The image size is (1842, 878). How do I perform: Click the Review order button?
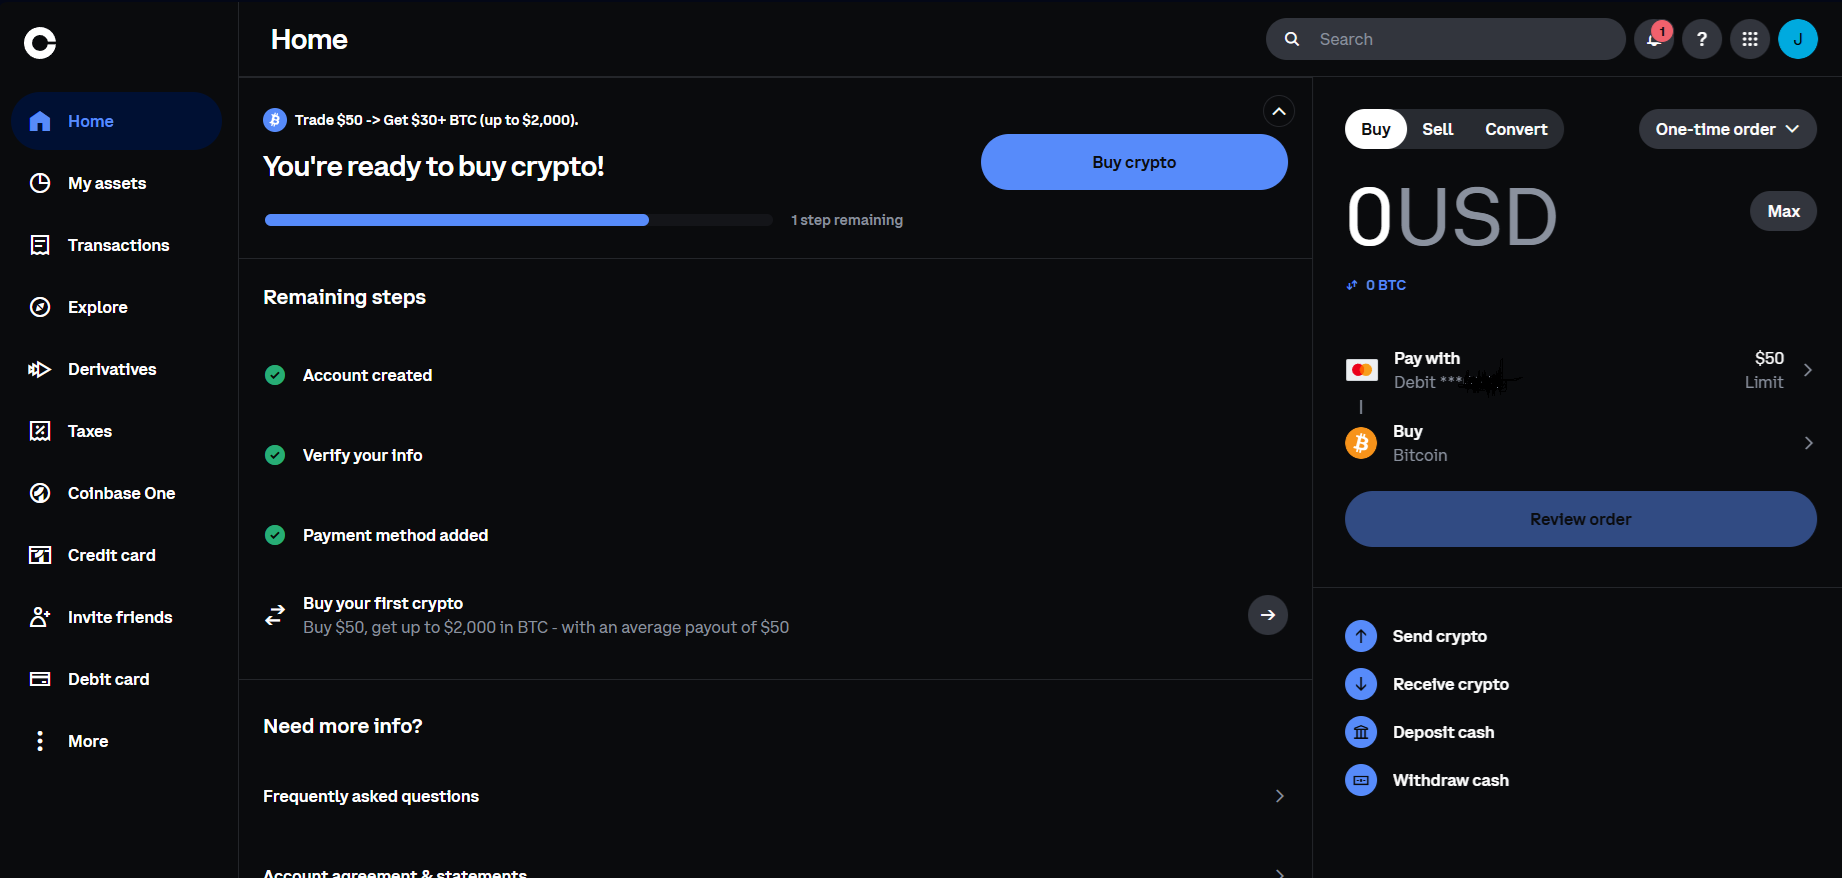click(x=1580, y=519)
